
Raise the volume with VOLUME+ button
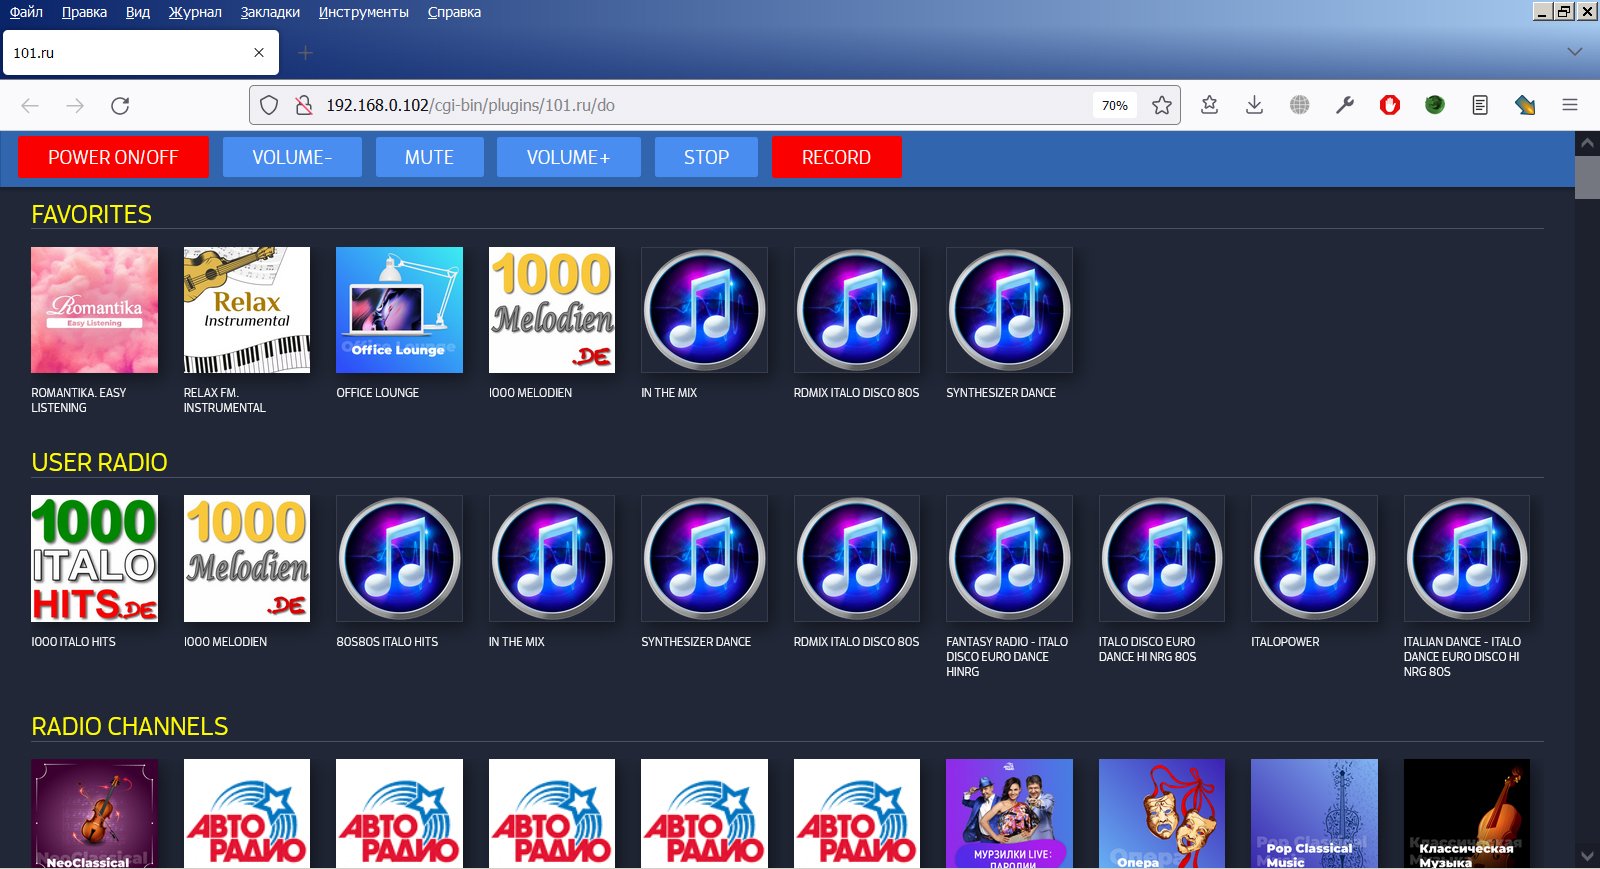click(568, 157)
